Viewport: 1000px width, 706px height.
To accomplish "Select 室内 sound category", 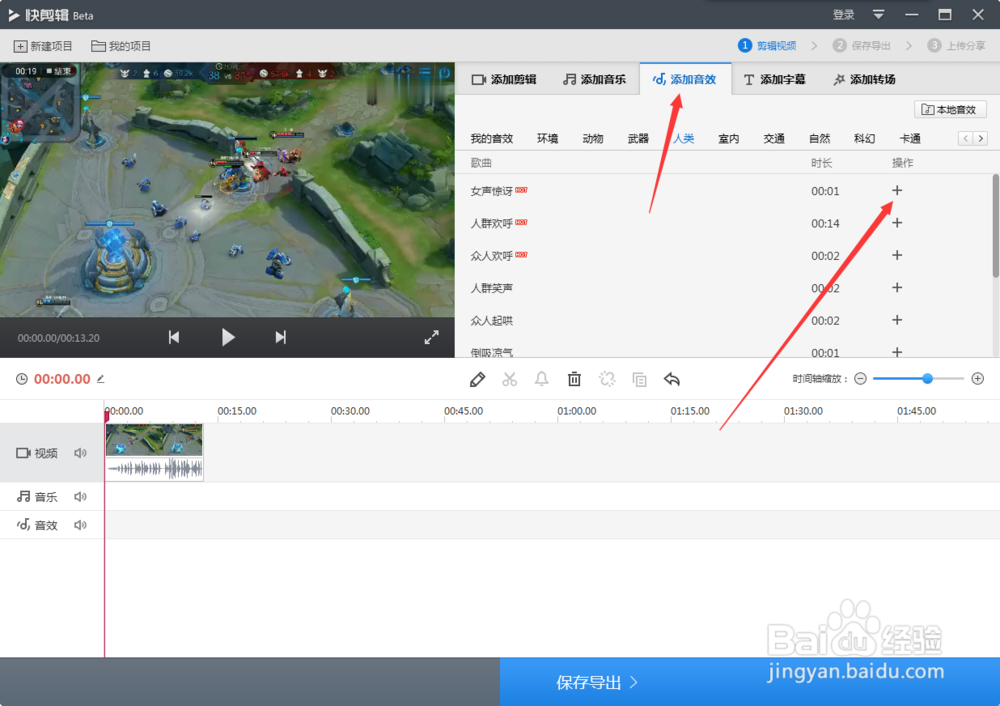I will click(729, 138).
